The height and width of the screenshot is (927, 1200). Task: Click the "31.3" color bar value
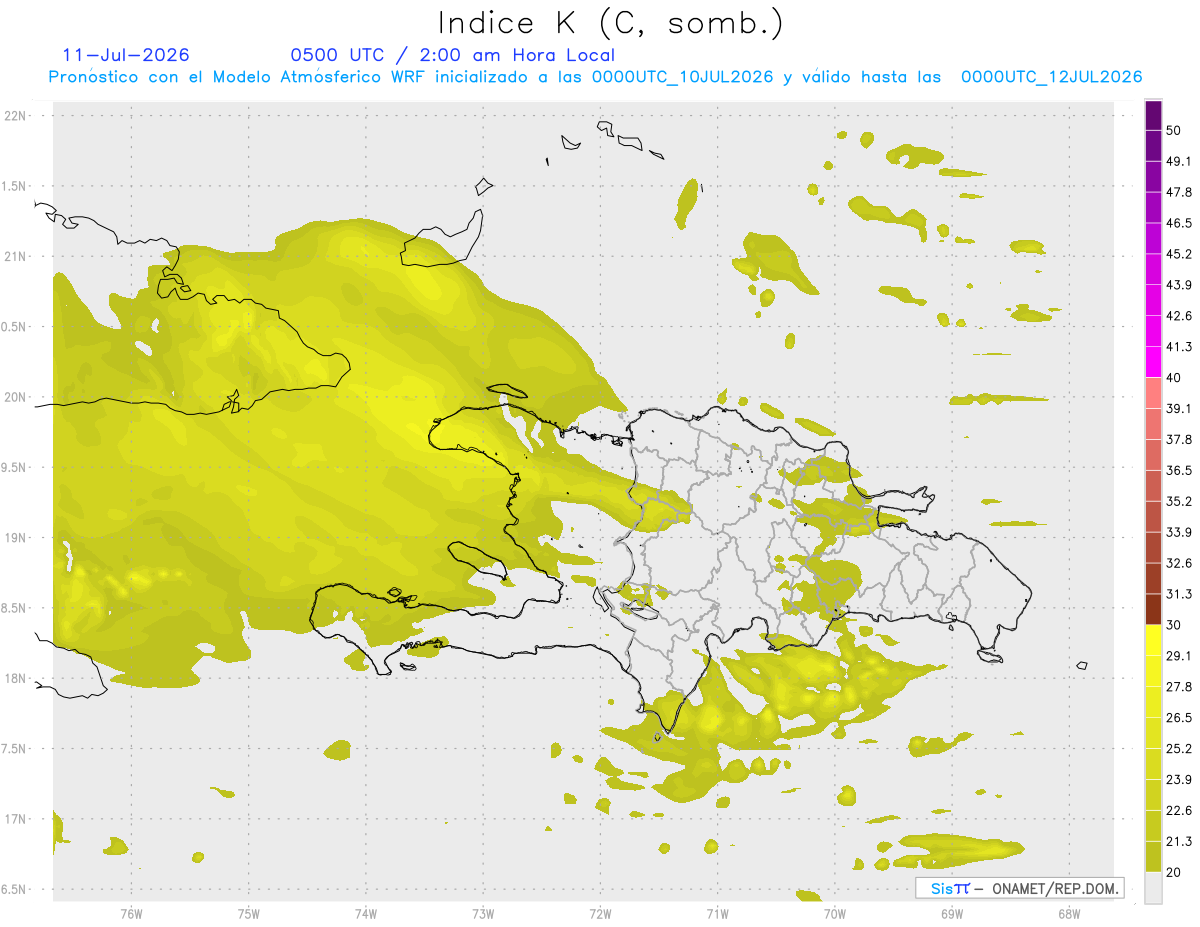tap(1179, 594)
